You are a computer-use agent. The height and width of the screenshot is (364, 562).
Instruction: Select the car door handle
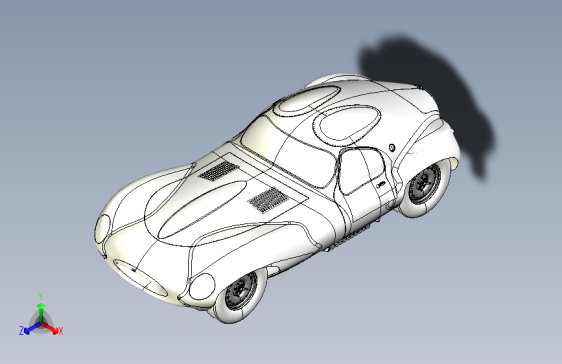tap(381, 185)
